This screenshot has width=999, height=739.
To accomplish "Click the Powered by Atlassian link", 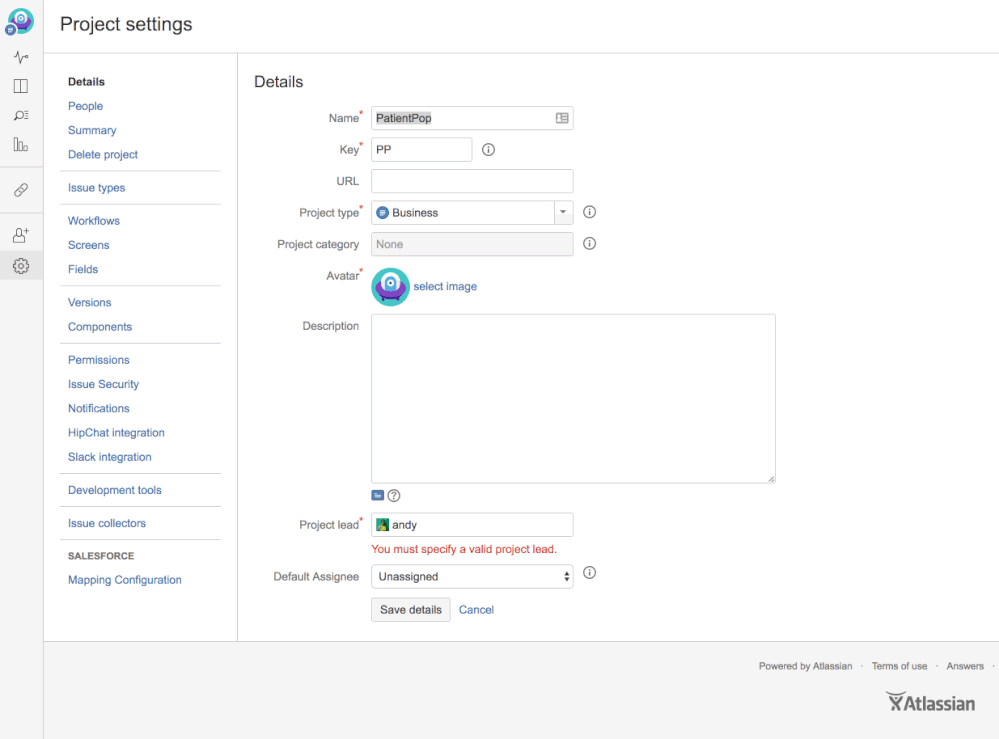I will [805, 666].
